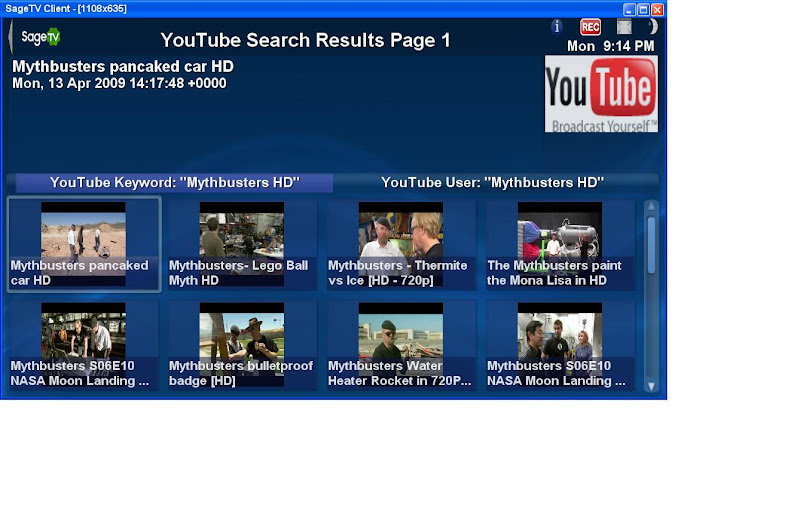Click scroll up arrow of results list

(651, 206)
